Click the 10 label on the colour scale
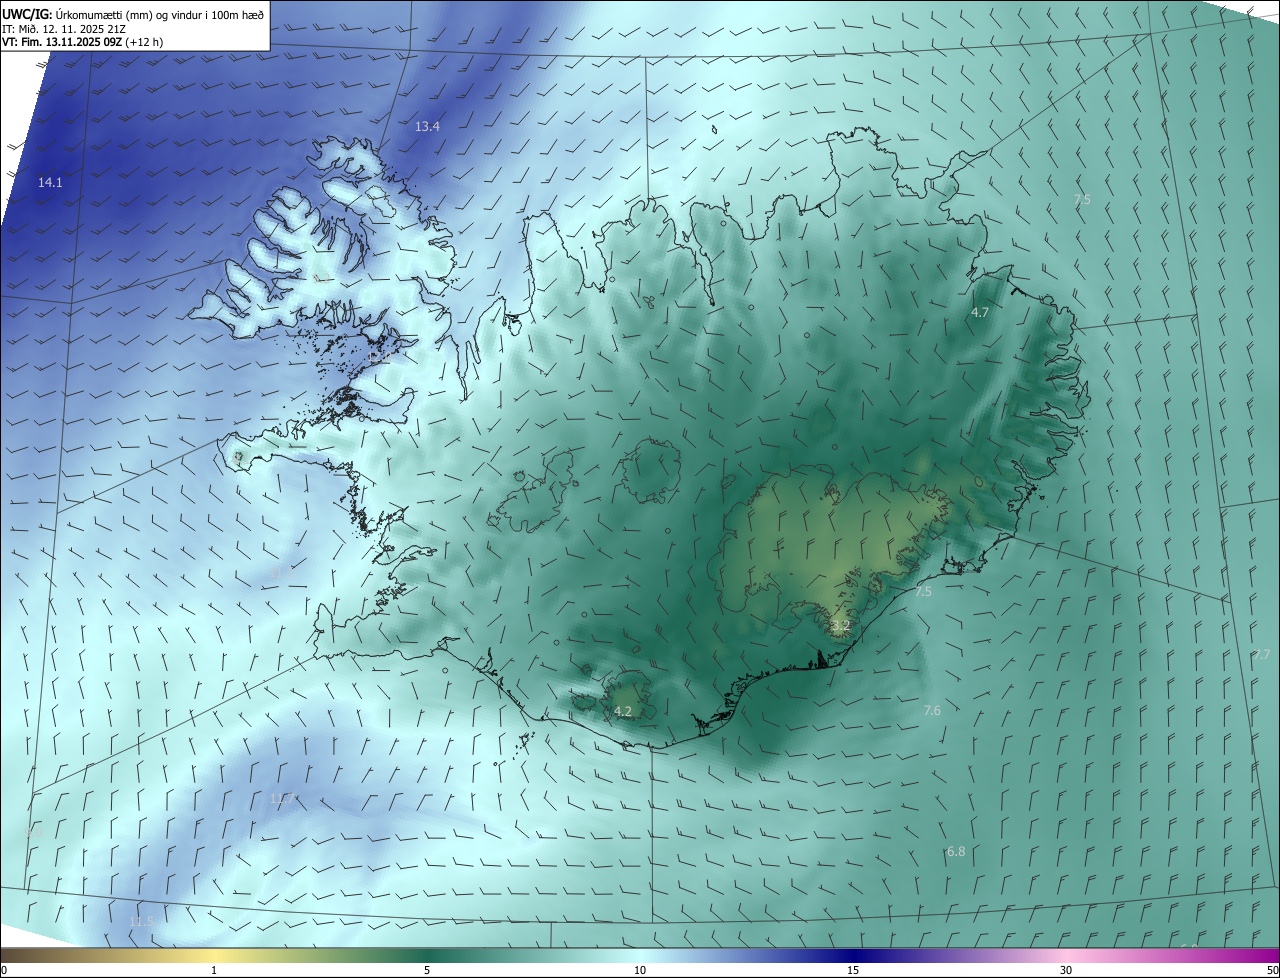 [x=640, y=971]
